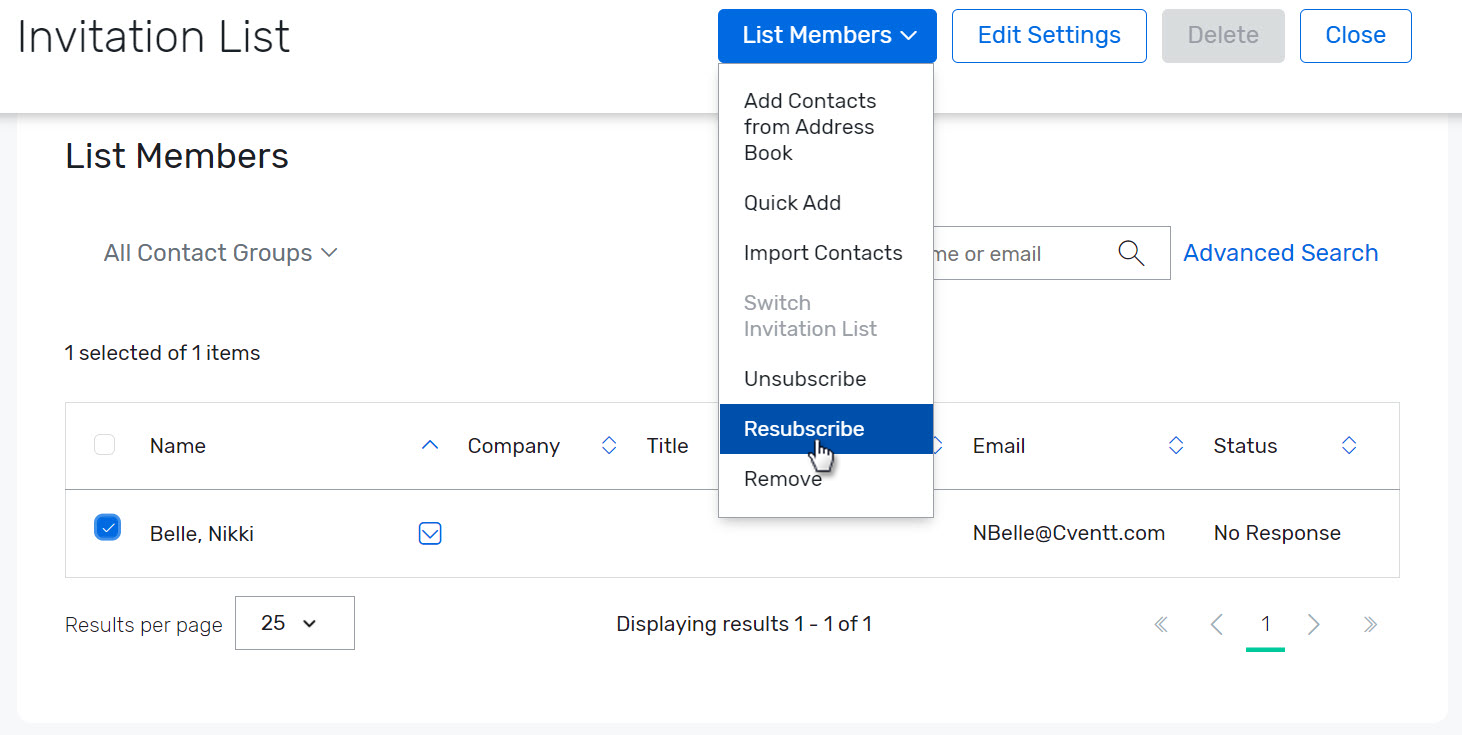Click the first-page double-chevron pagination icon
The image size is (1462, 735).
(x=1161, y=624)
